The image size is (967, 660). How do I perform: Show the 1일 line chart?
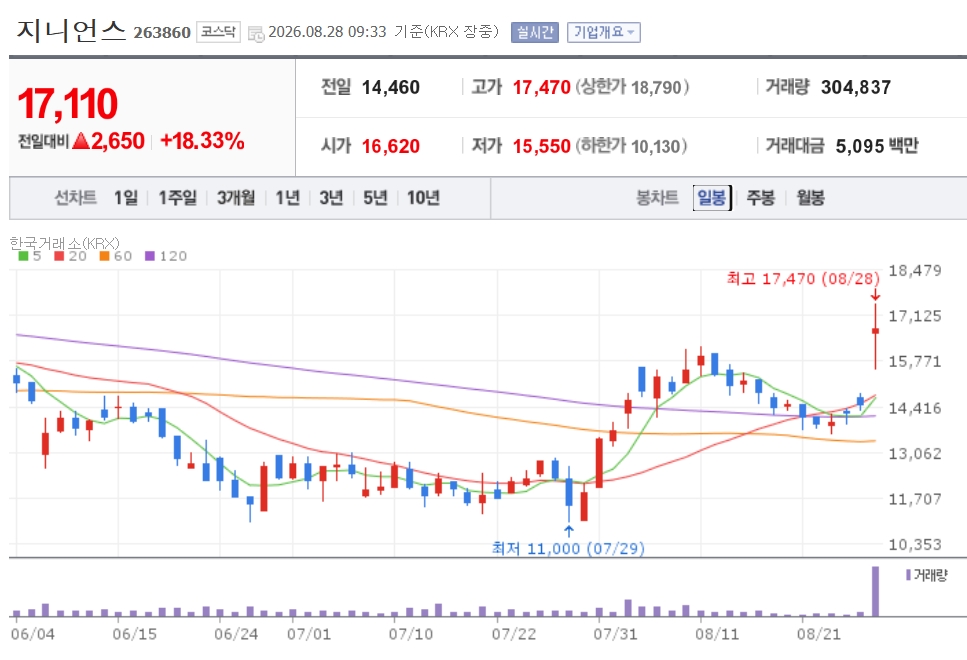click(126, 197)
